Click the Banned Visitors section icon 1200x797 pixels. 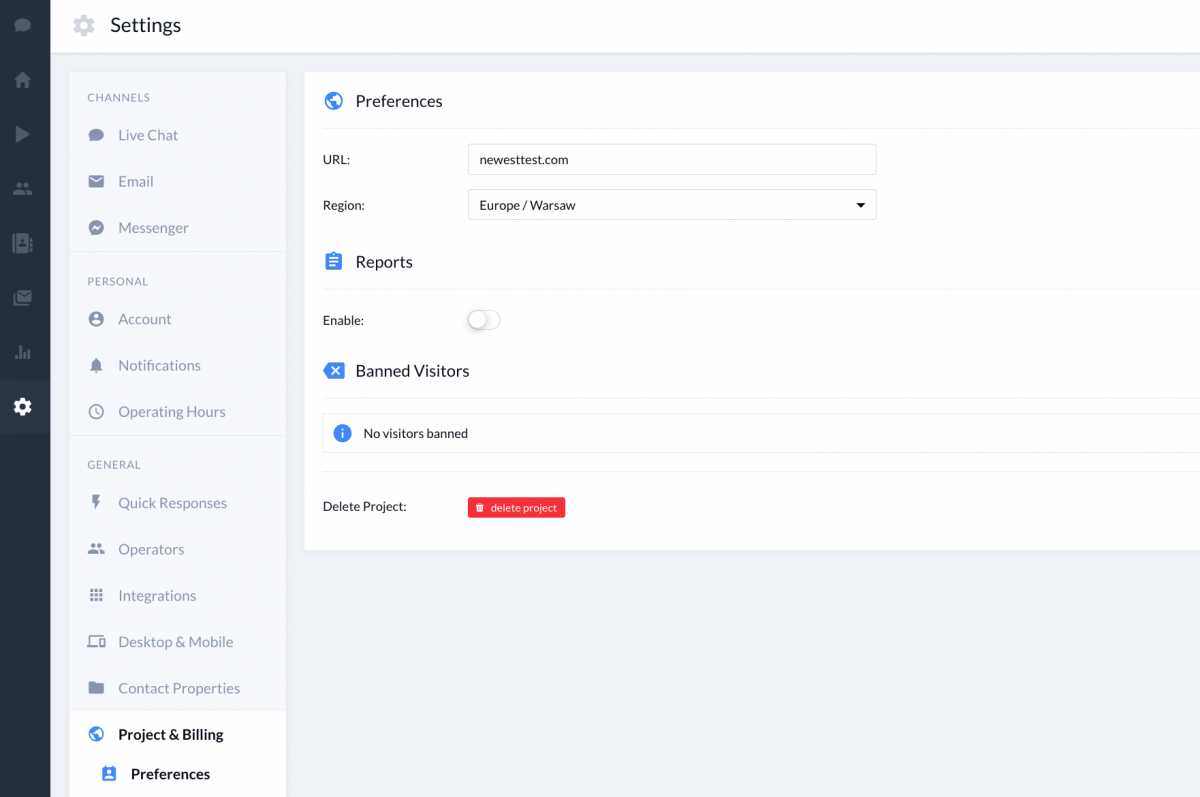coord(334,371)
